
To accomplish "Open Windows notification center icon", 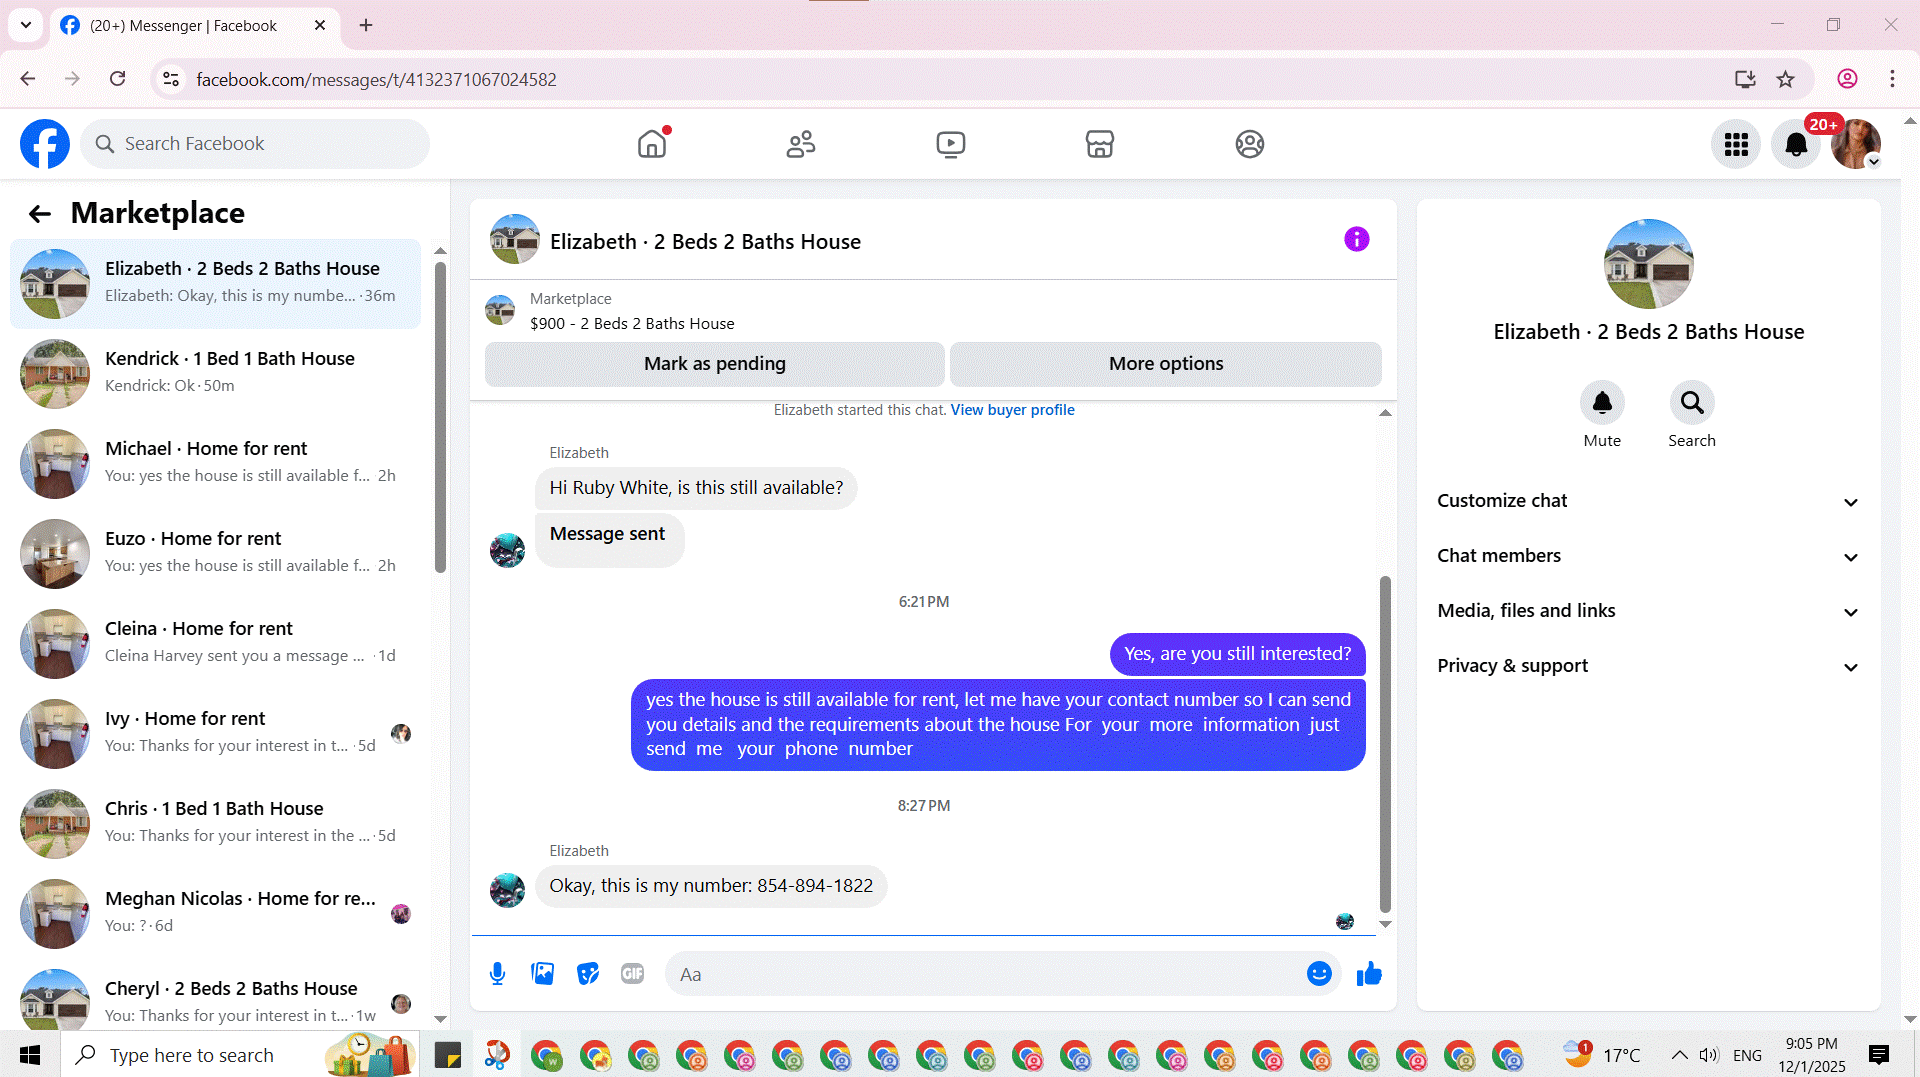I will click(1879, 1055).
